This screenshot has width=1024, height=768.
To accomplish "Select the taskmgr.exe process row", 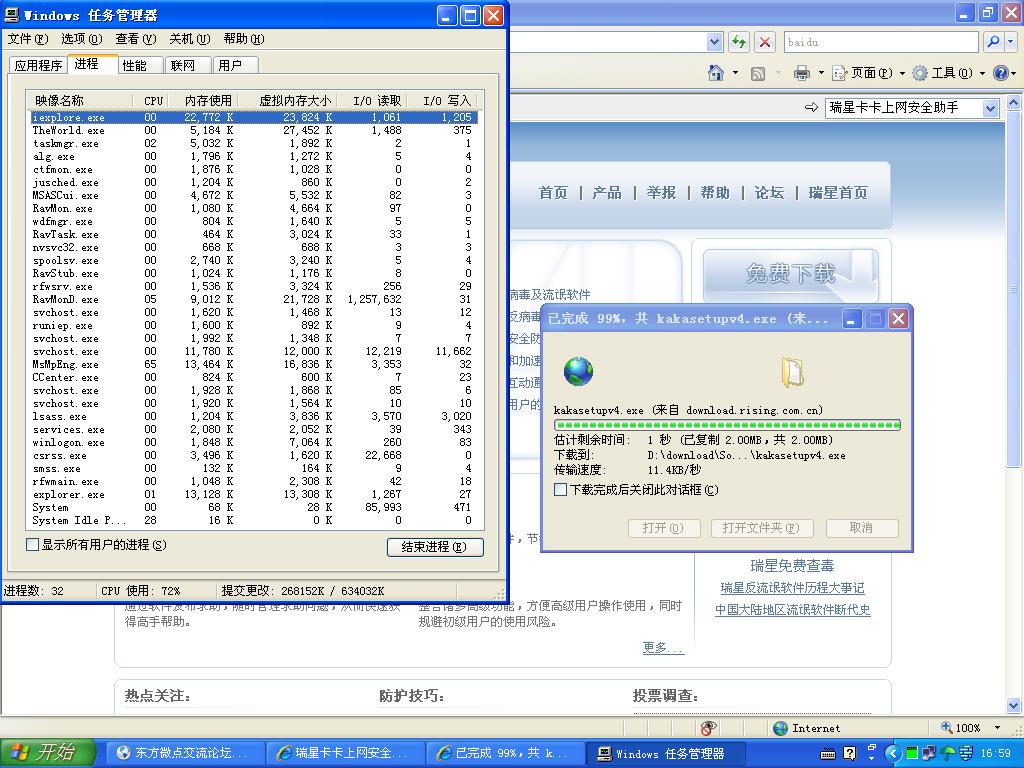I will 255,143.
